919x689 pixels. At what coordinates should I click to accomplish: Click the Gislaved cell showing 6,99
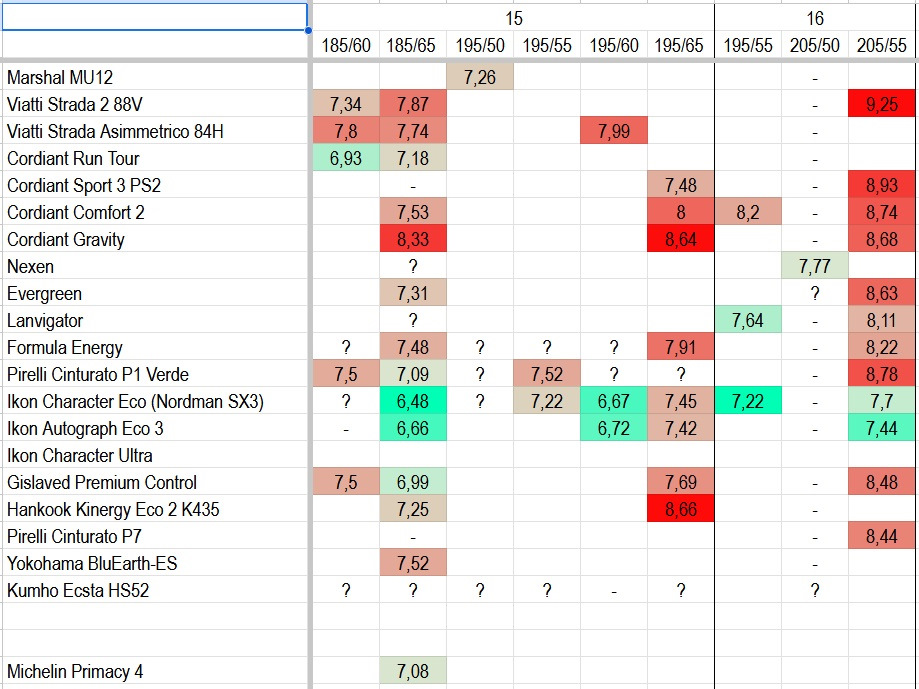[x=413, y=481]
